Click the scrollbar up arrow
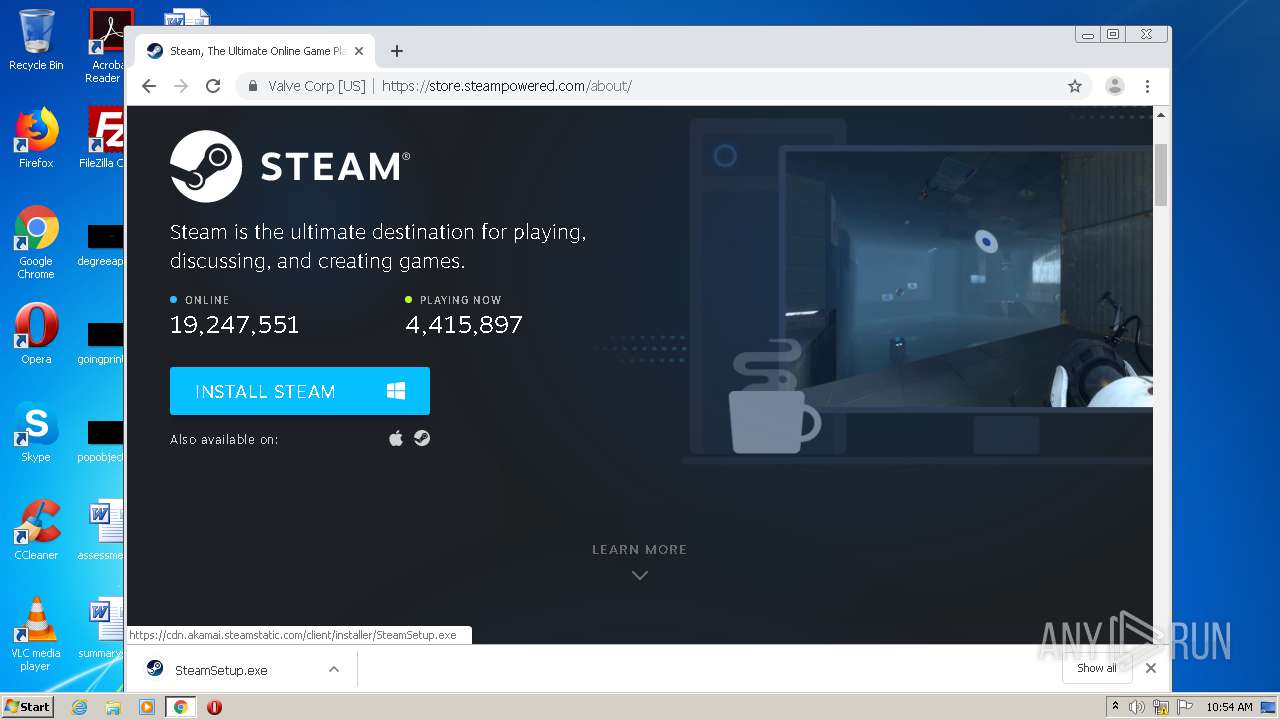 1161,115
